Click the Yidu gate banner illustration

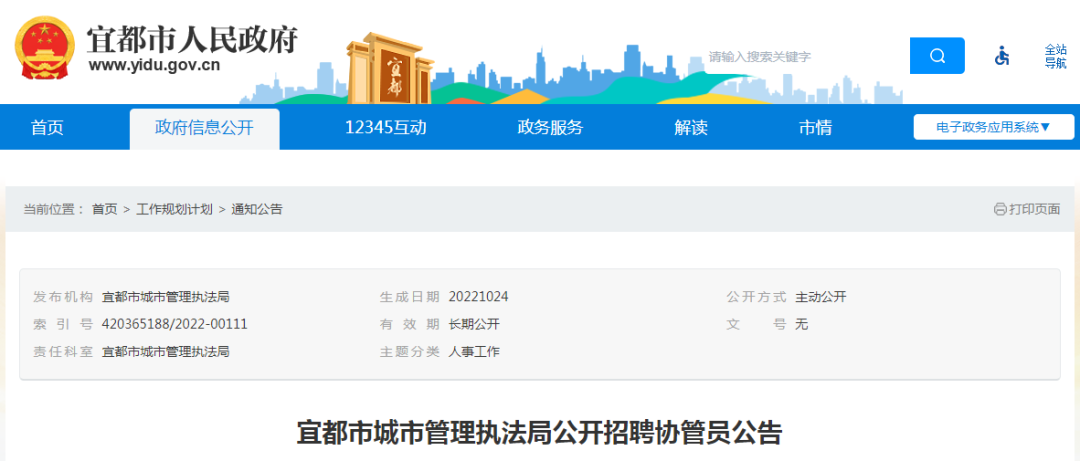coord(390,70)
